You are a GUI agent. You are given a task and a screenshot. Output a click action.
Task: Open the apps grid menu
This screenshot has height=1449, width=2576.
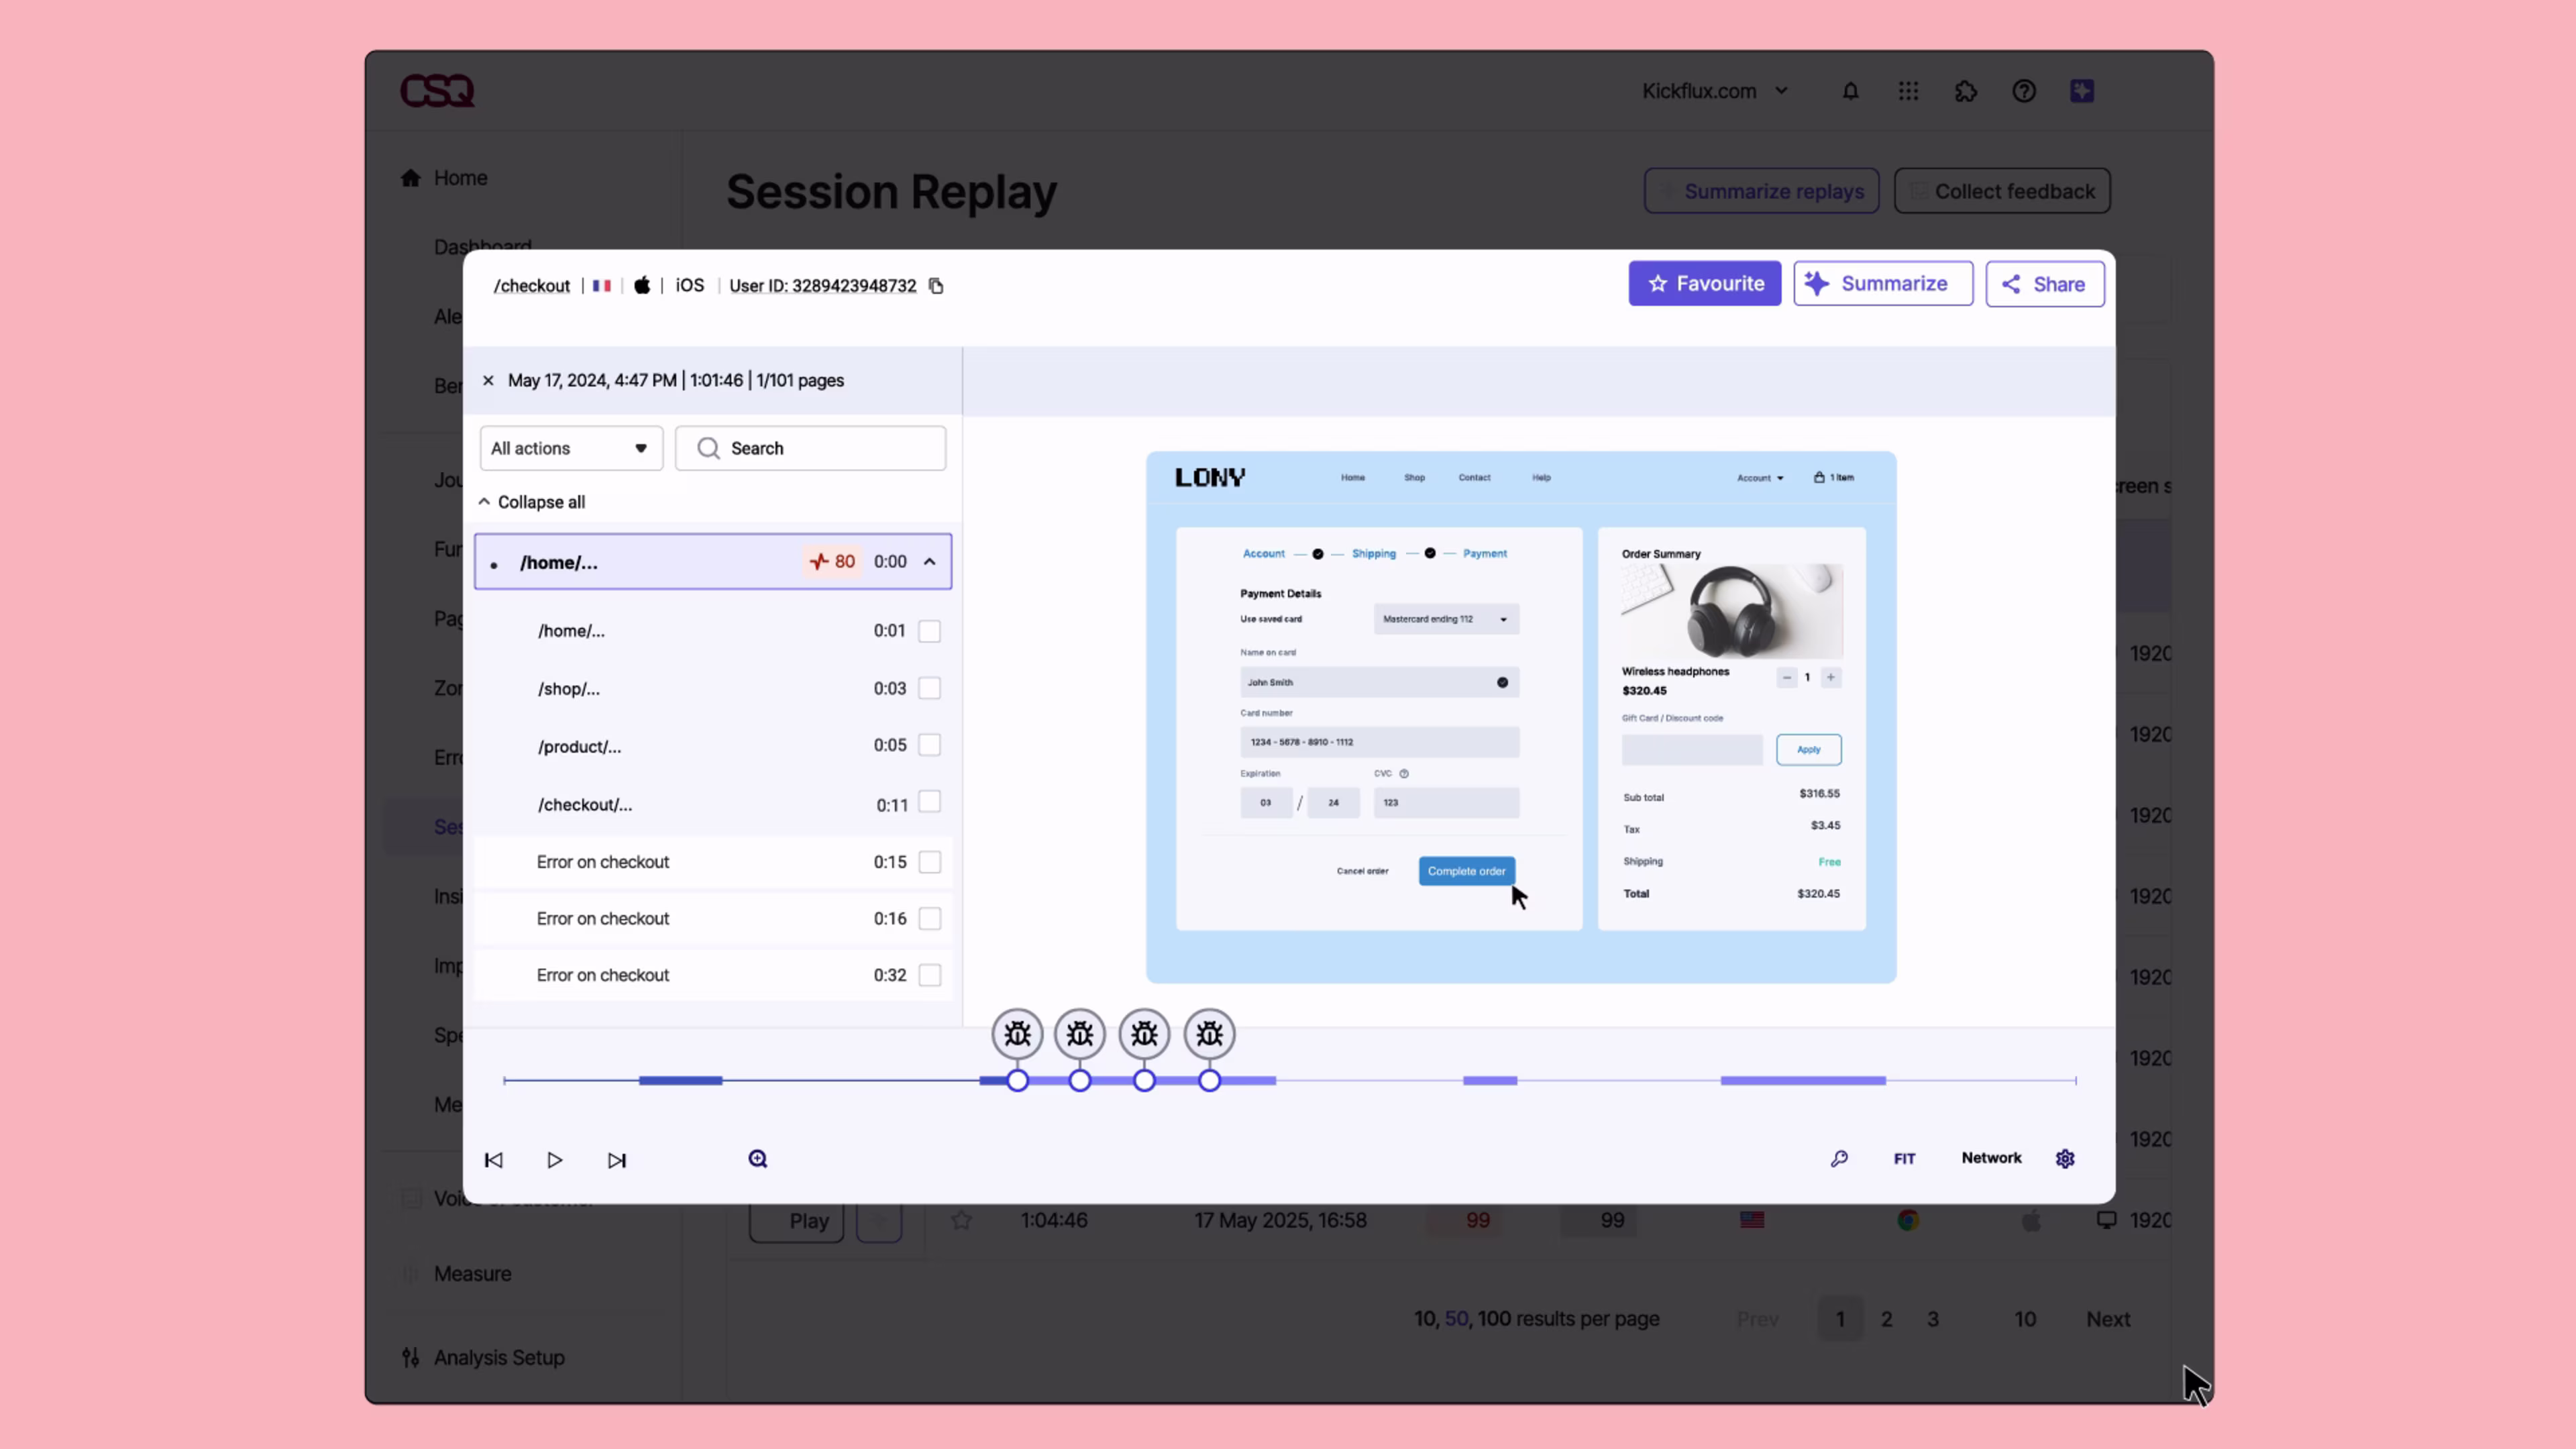point(1908,91)
